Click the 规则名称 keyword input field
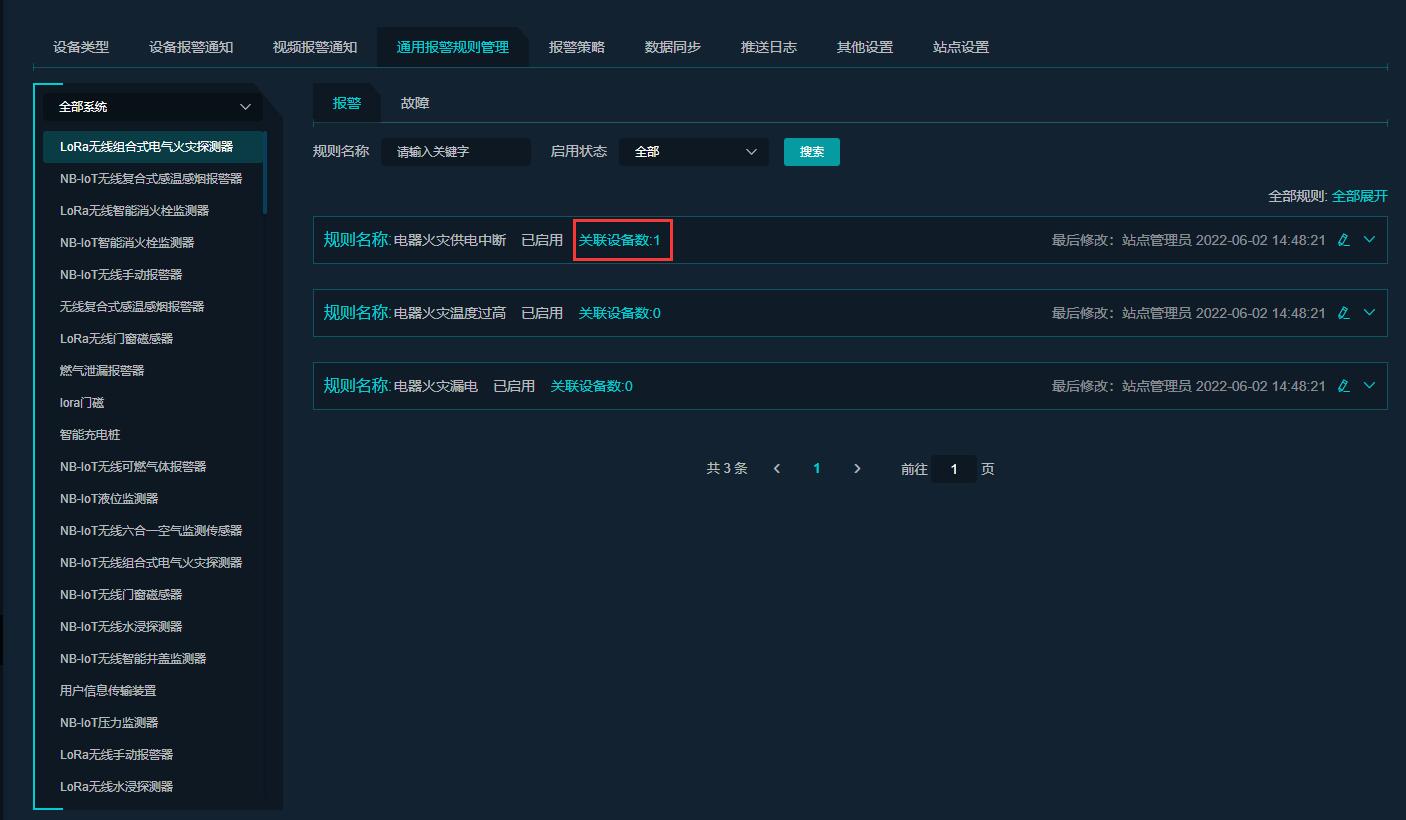 click(x=456, y=152)
